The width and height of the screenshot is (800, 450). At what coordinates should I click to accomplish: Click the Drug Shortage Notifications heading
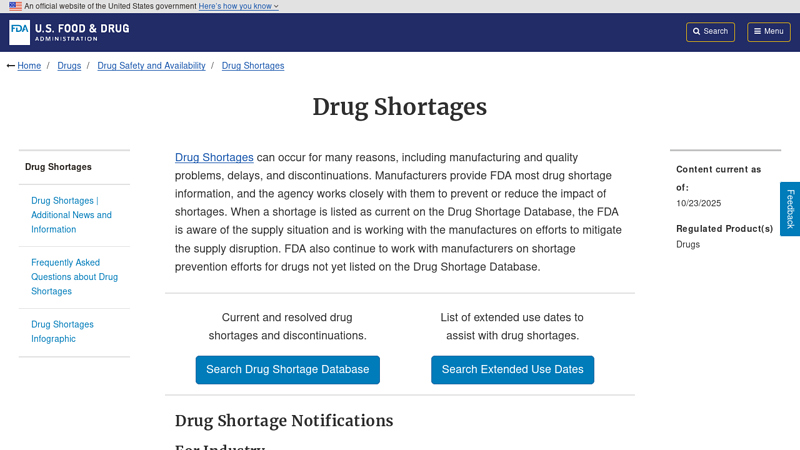(x=284, y=421)
